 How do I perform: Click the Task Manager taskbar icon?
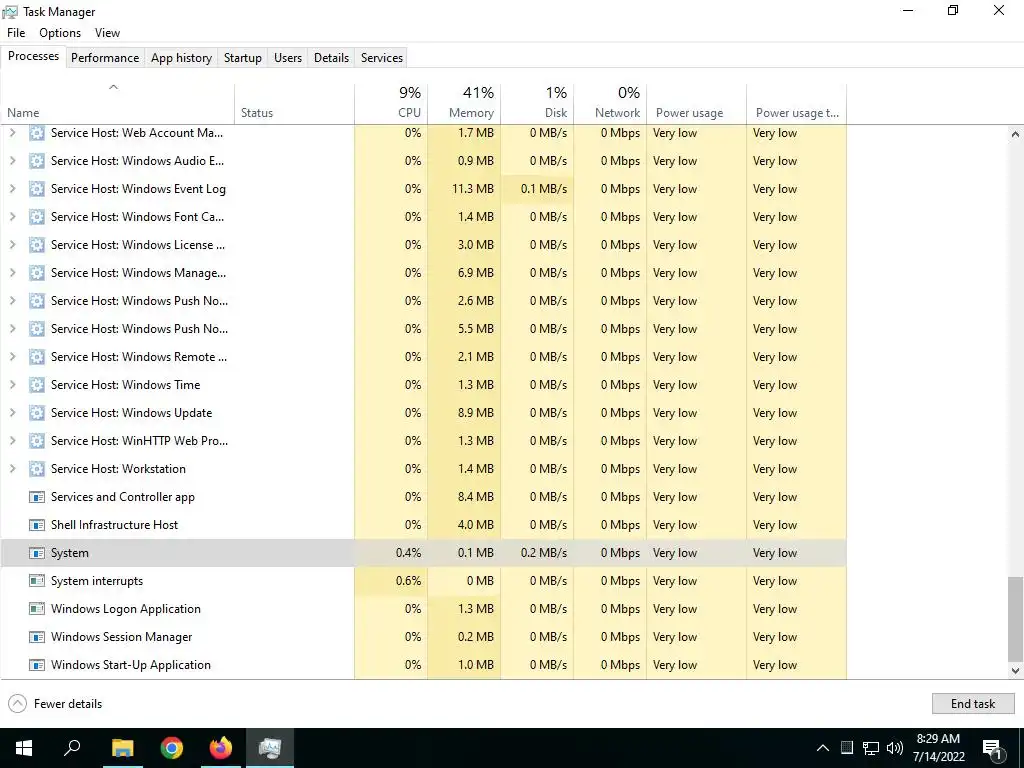(x=270, y=748)
